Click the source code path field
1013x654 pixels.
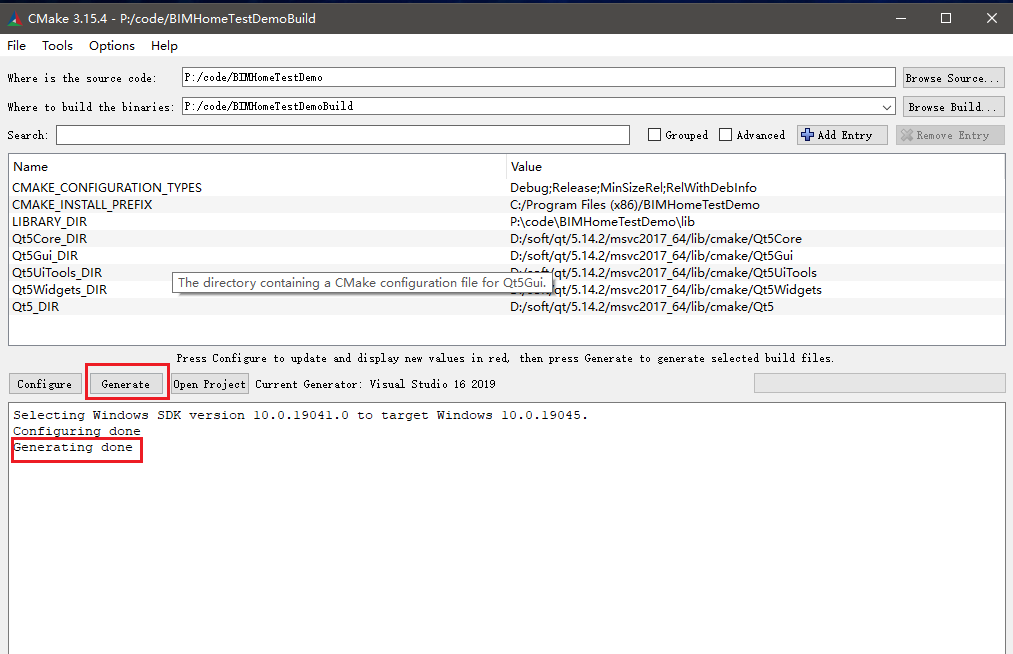pyautogui.click(x=538, y=78)
